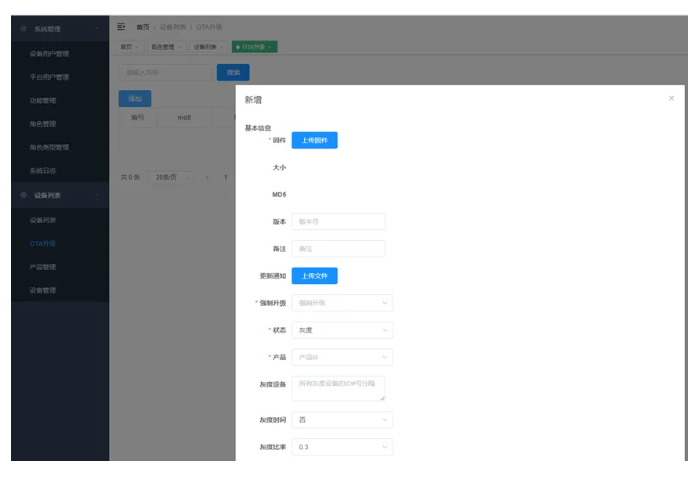The image size is (698, 477).
Task: Open the 强制升级 dropdown
Action: 341,303
